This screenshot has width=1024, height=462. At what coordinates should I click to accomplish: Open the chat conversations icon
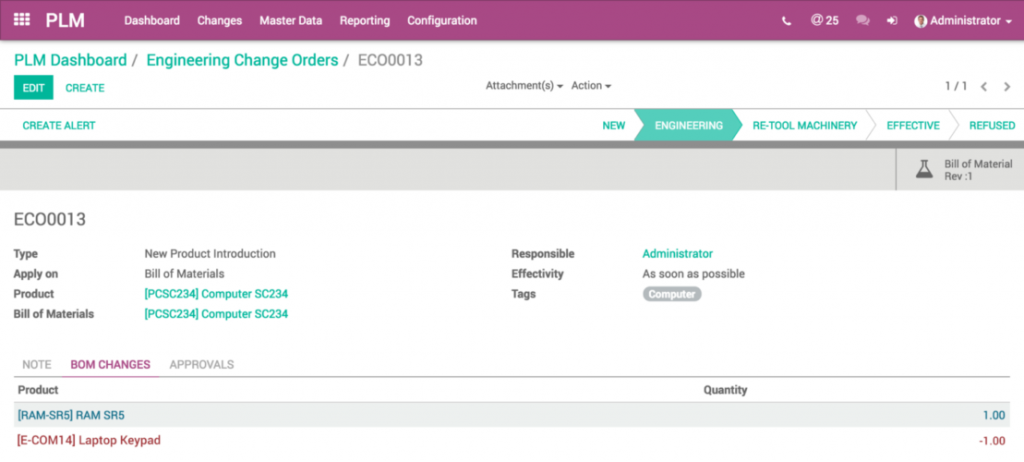point(863,21)
